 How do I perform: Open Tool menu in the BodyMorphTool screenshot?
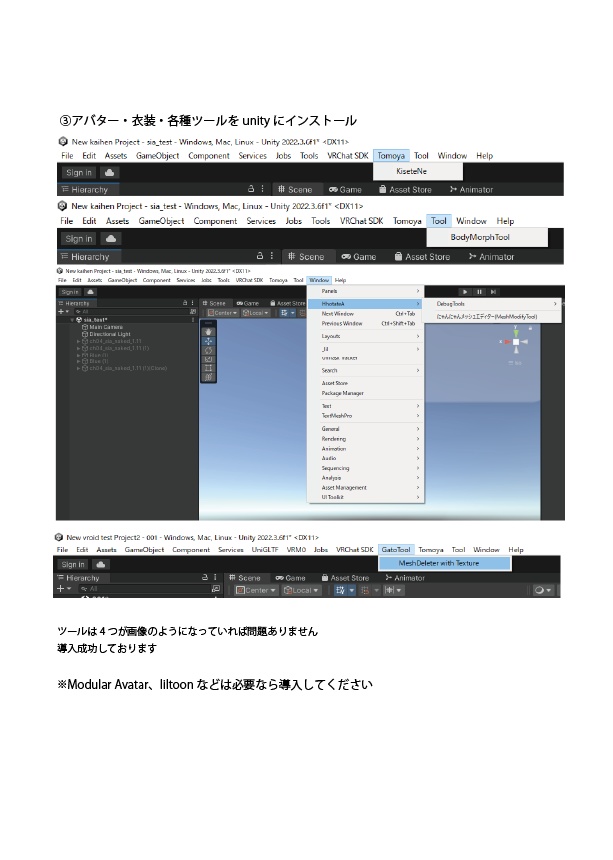[x=439, y=221]
